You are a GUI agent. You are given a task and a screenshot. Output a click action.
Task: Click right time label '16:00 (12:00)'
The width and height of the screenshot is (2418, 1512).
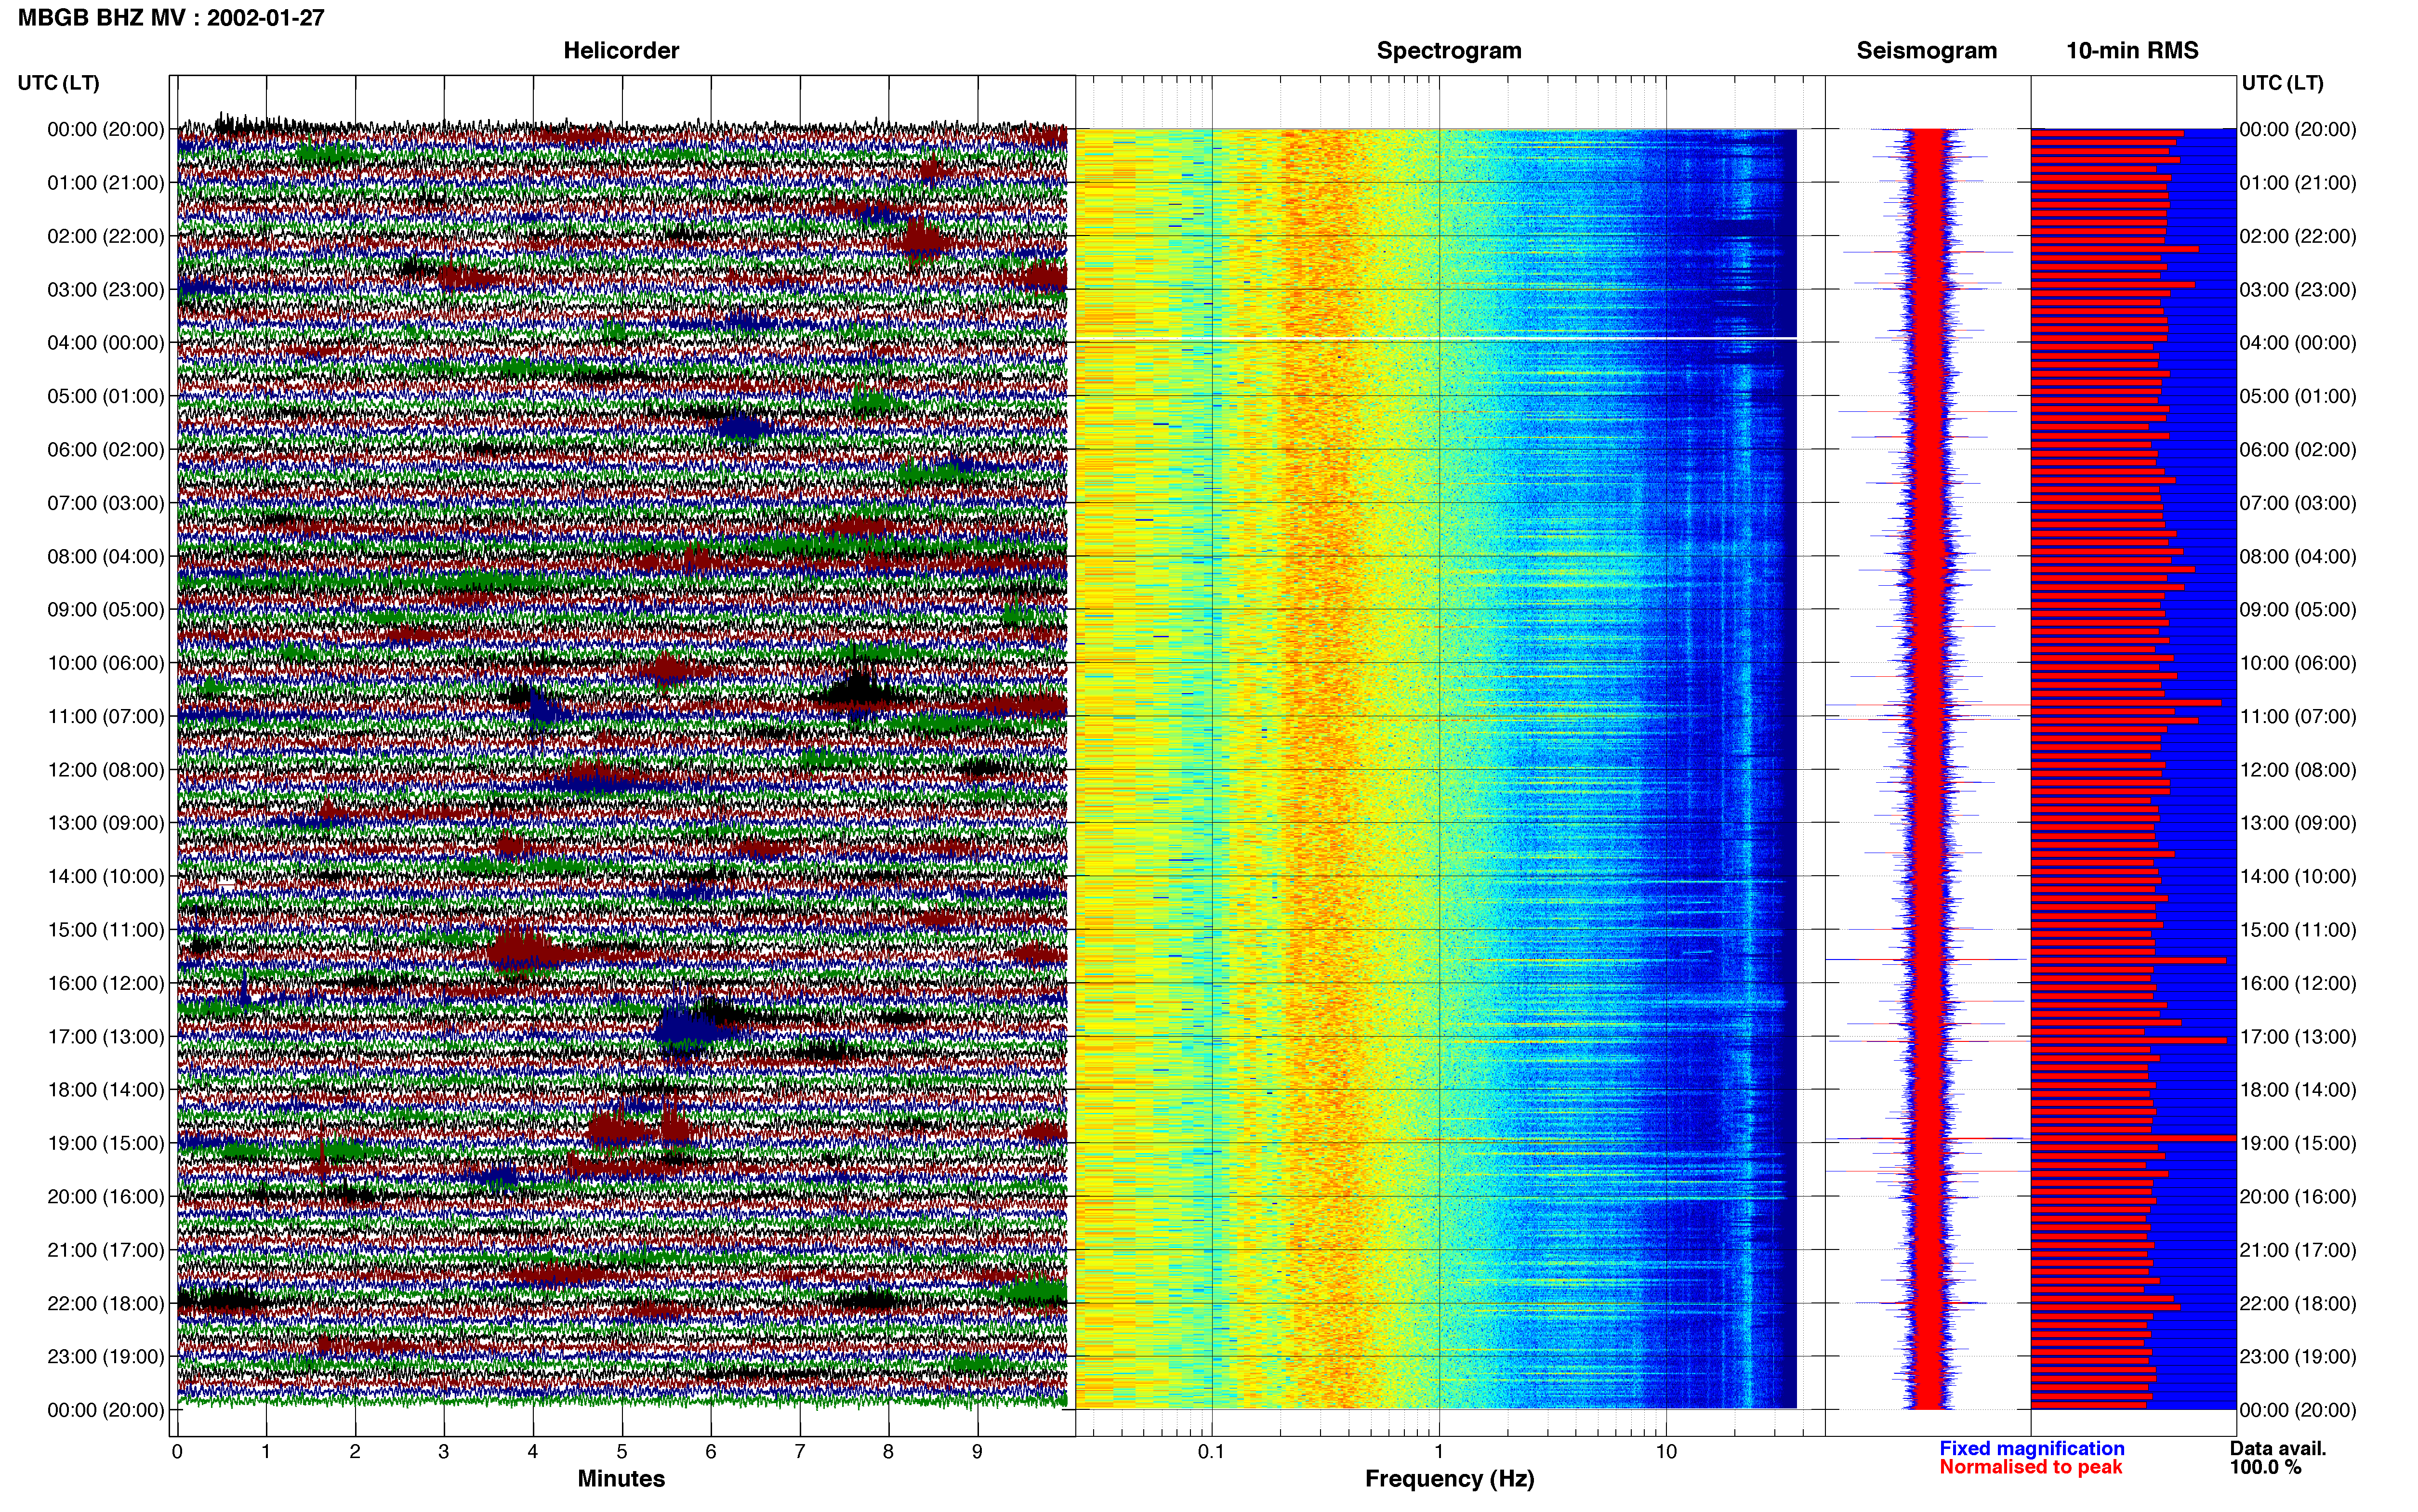pyautogui.click(x=2298, y=983)
